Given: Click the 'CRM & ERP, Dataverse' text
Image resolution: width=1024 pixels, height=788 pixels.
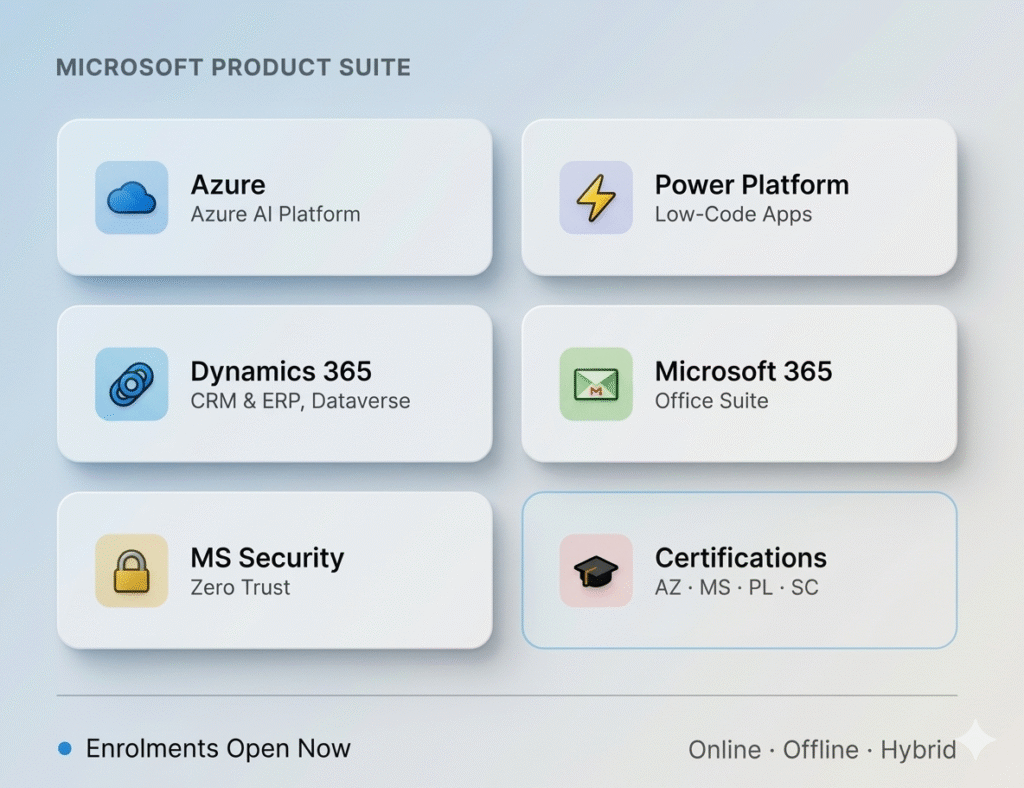Looking at the screenshot, I should 300,401.
